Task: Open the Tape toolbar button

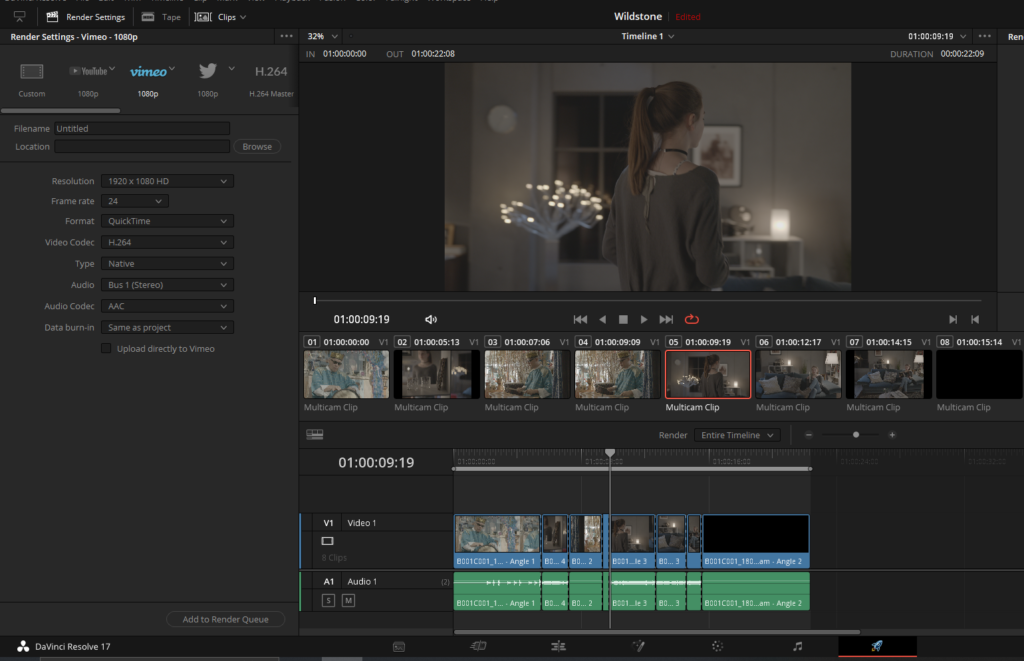Action: tap(161, 17)
